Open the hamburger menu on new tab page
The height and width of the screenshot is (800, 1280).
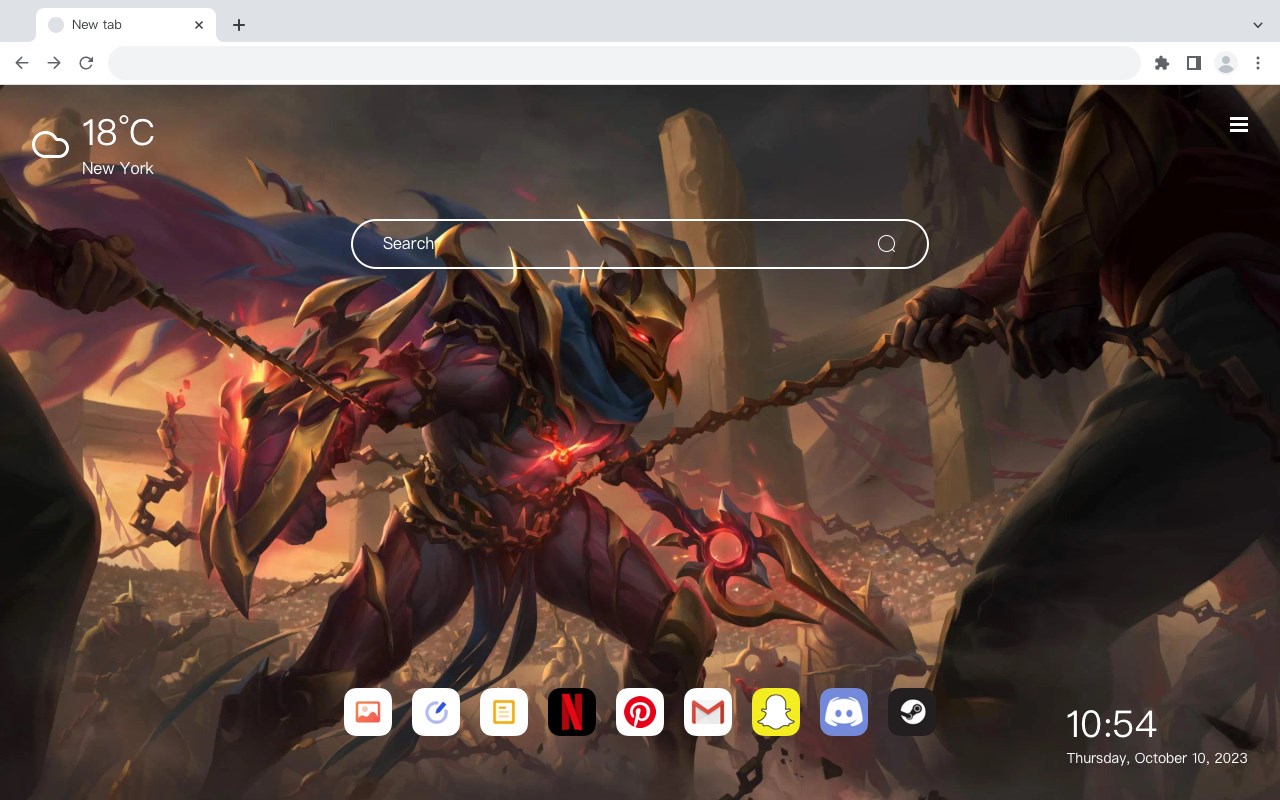pos(1239,124)
